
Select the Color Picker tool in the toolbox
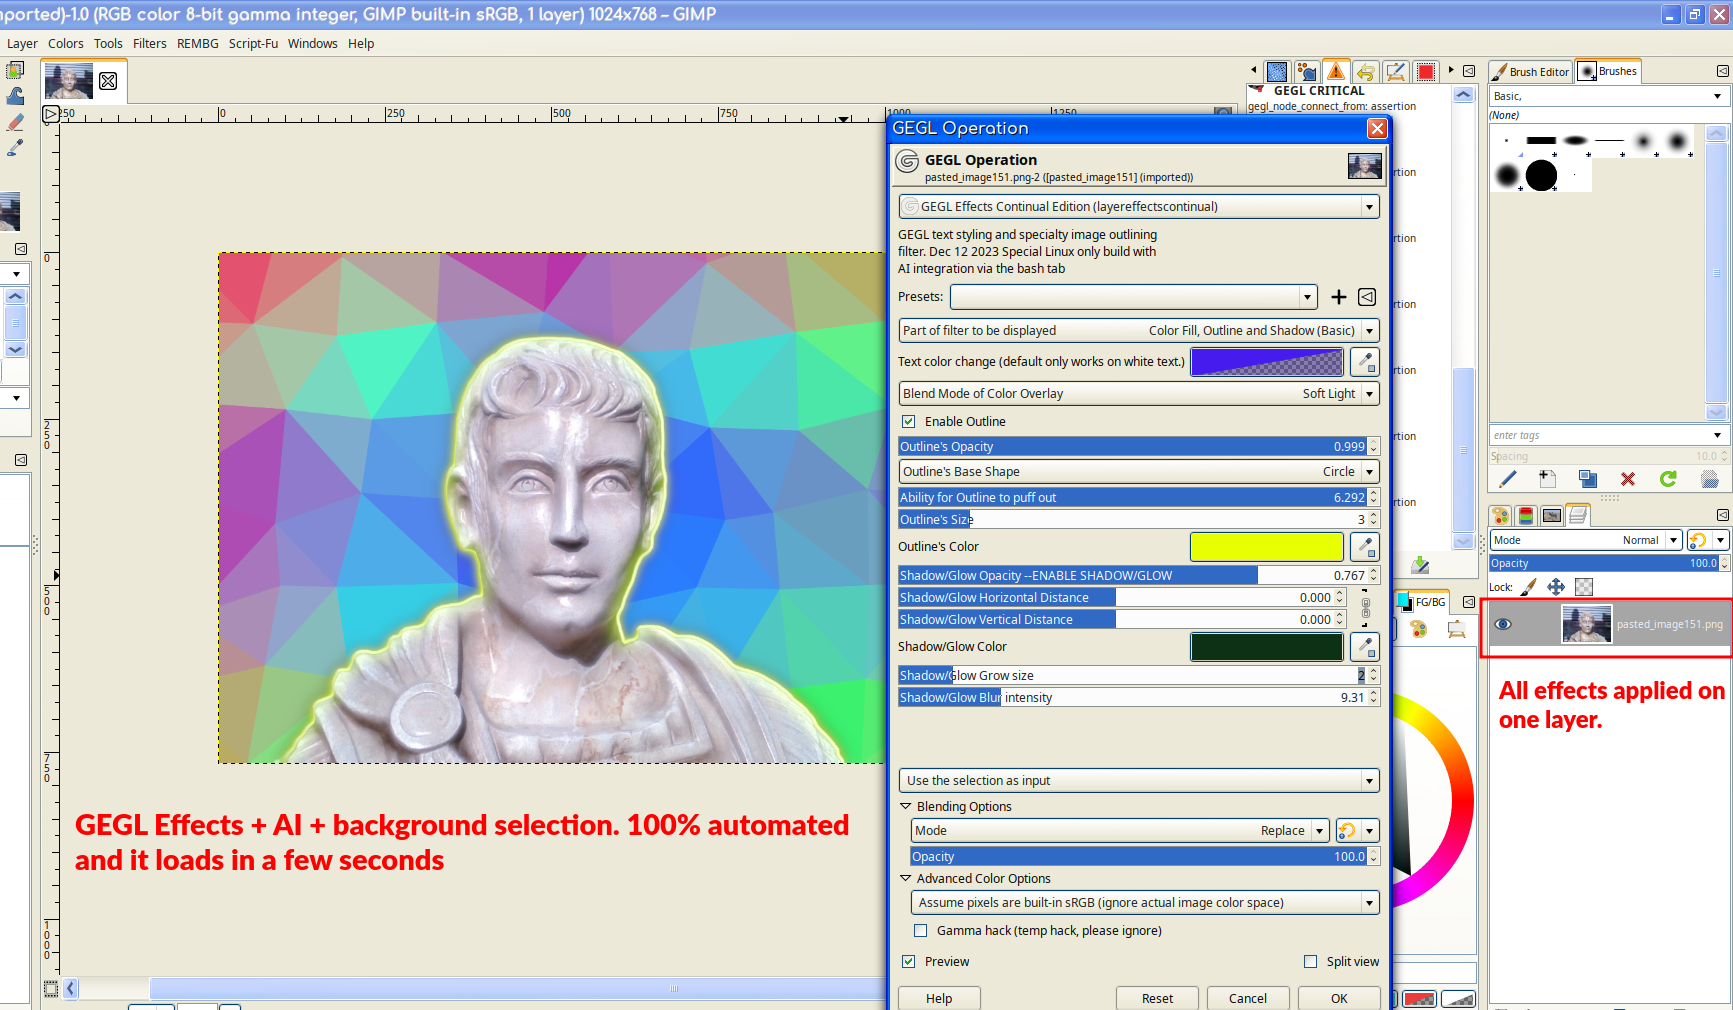(x=15, y=148)
